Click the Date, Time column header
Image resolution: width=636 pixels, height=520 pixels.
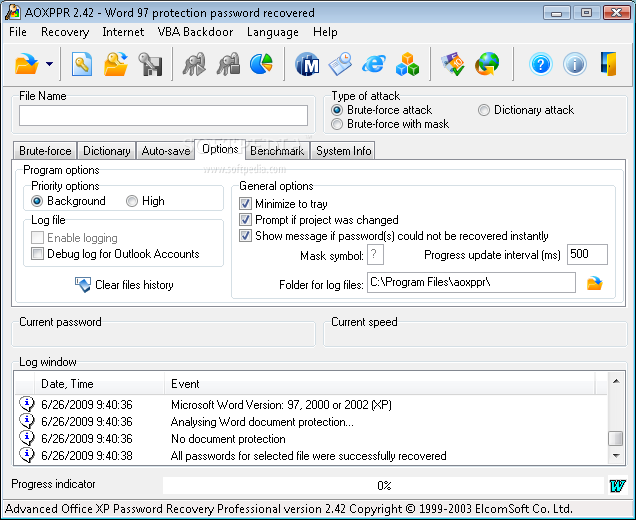99,384
